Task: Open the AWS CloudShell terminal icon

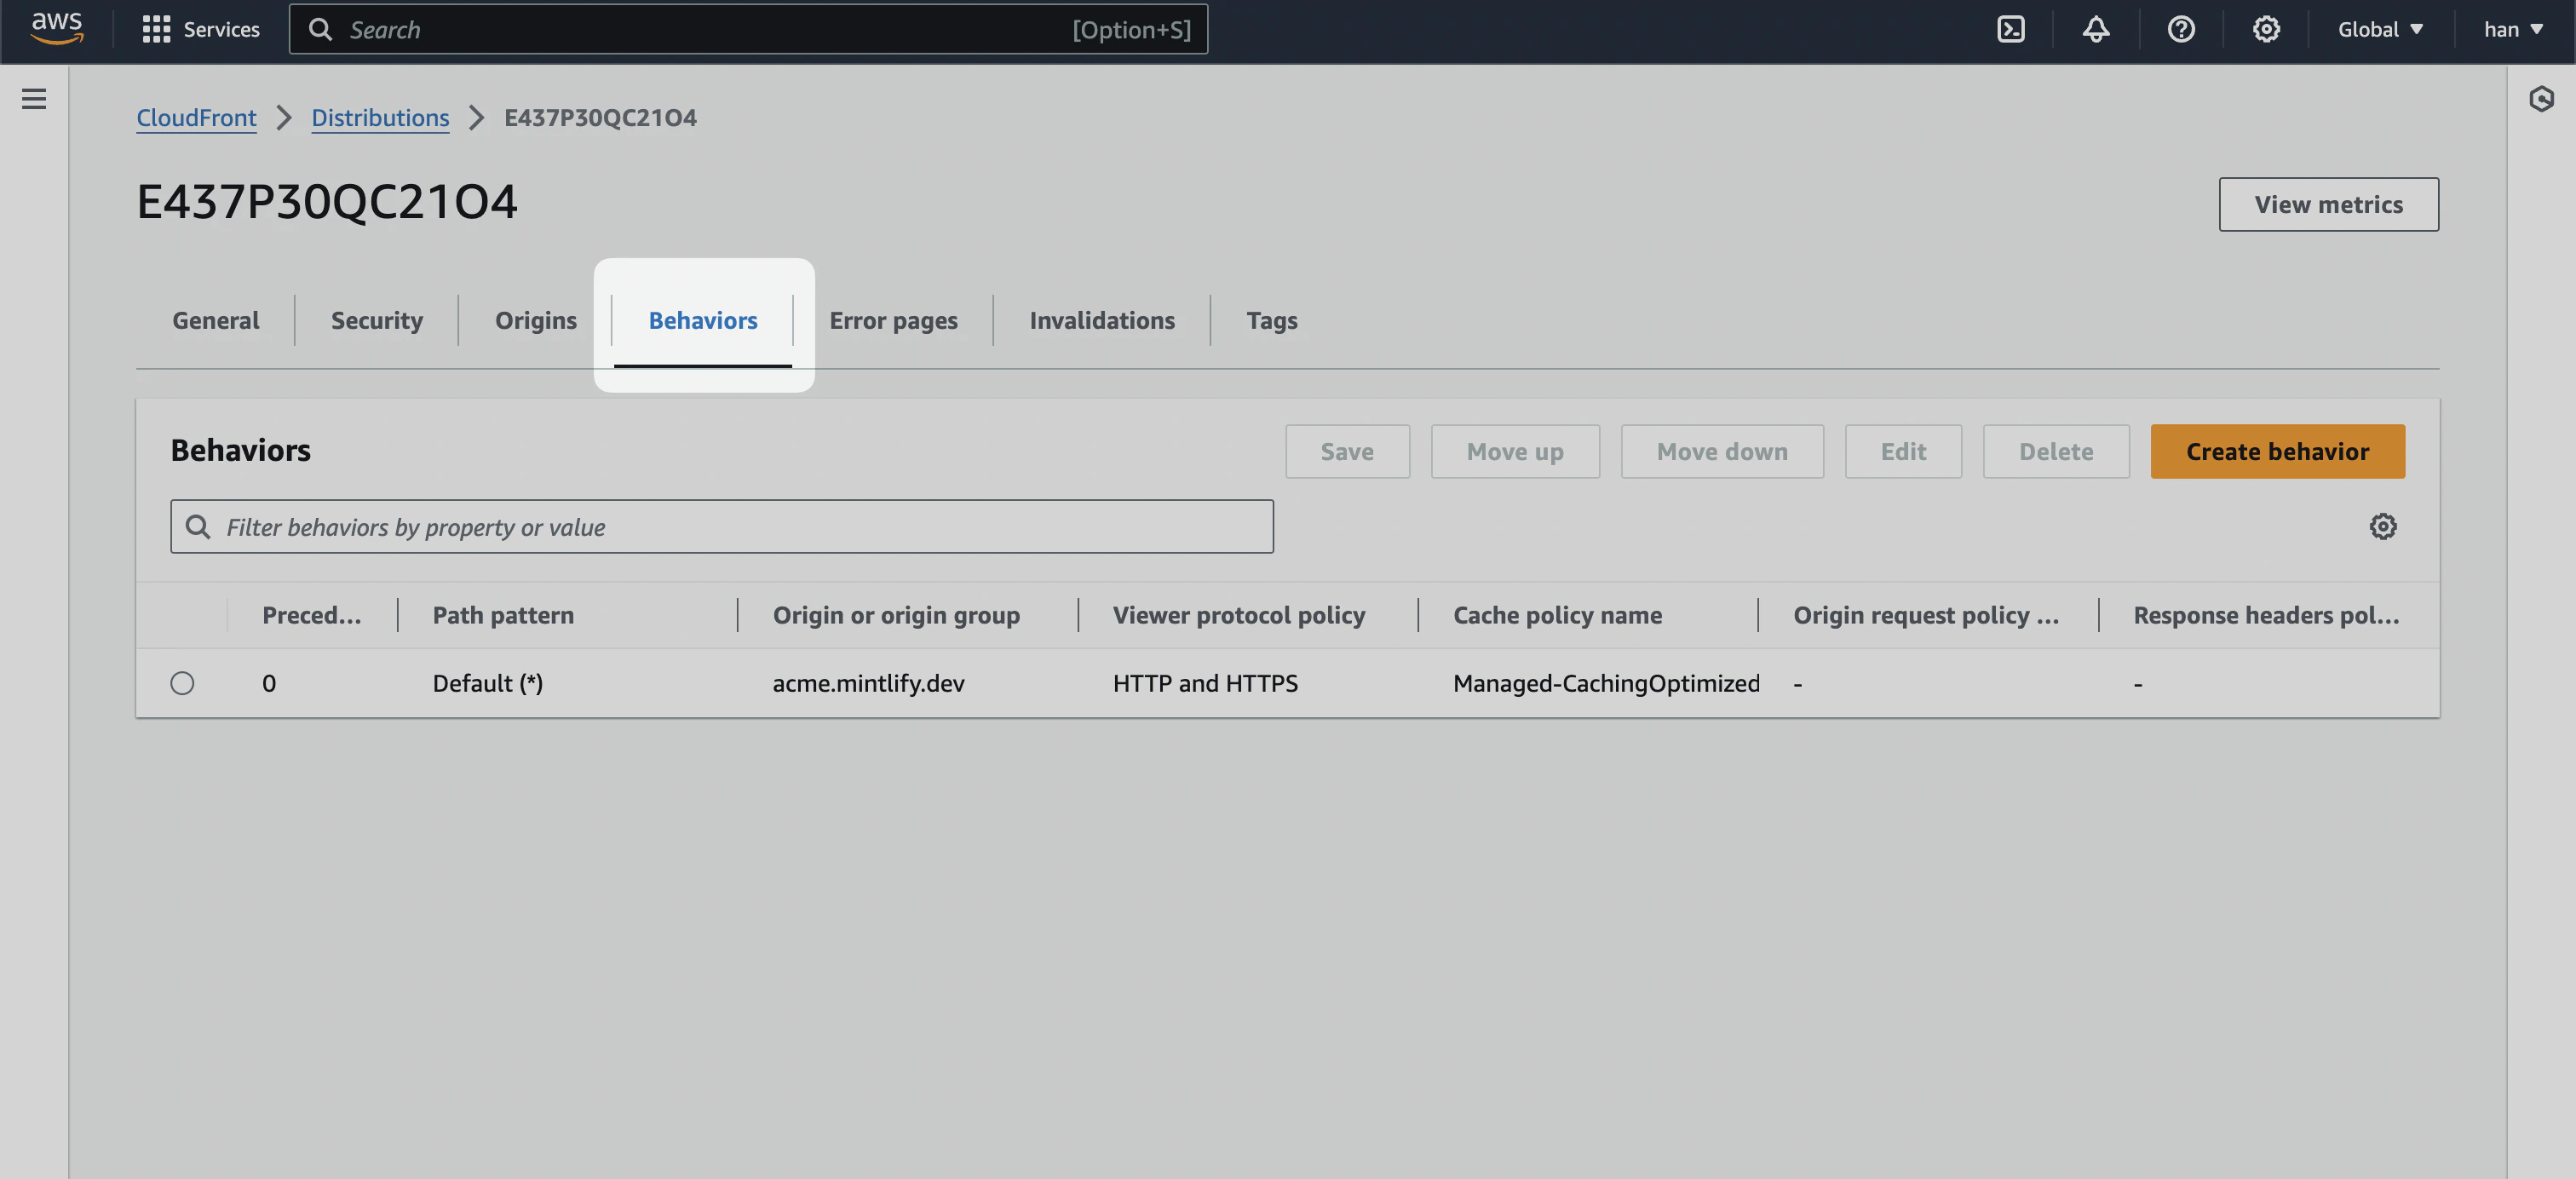Action: (2010, 29)
